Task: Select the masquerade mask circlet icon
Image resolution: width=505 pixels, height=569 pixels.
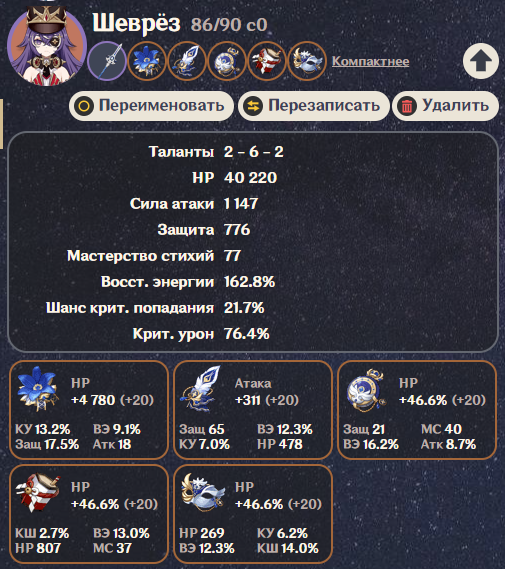Action: tap(307, 61)
